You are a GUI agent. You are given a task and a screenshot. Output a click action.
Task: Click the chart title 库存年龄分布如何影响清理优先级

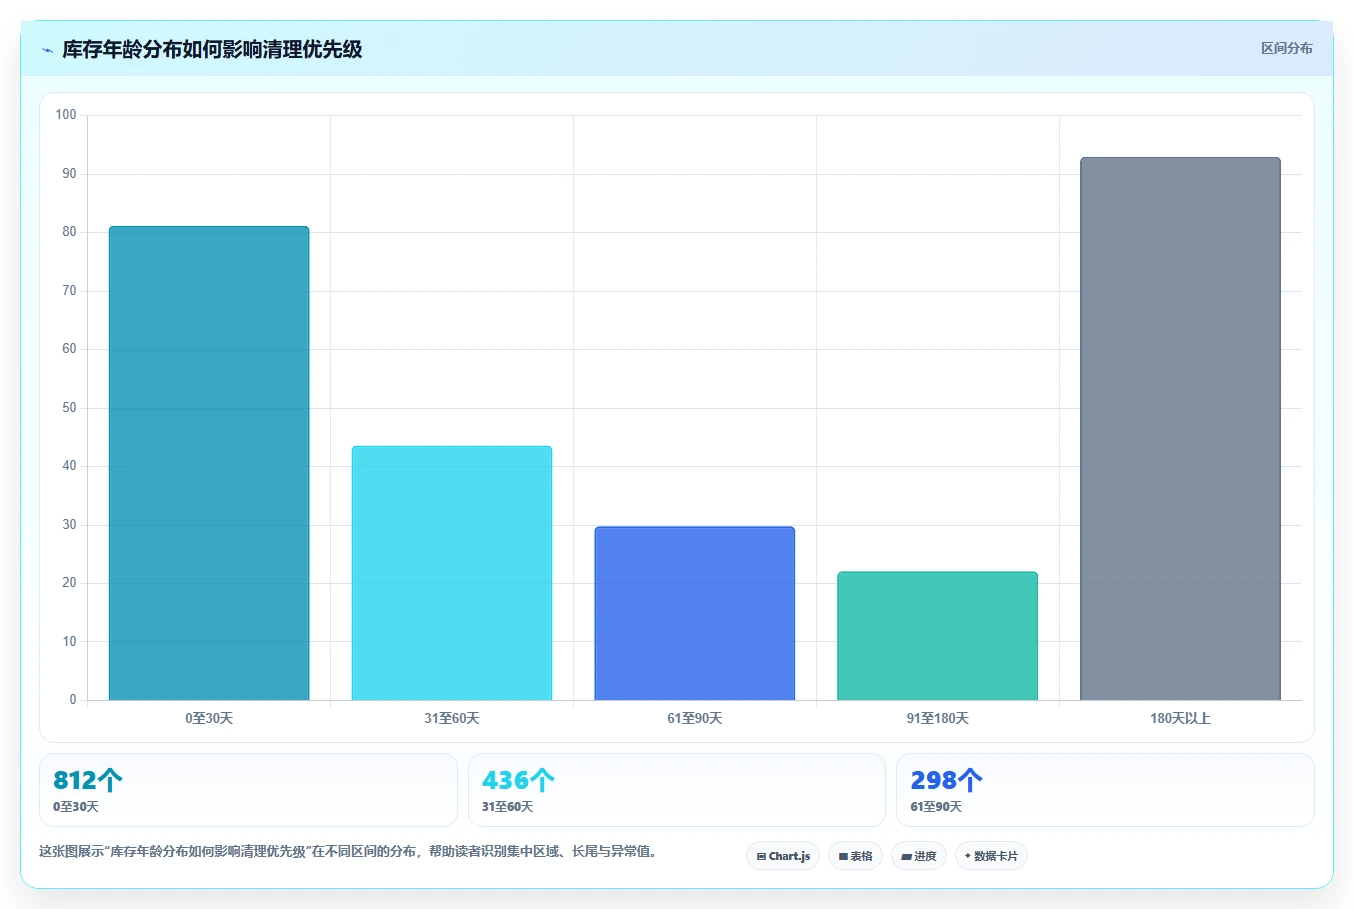[212, 49]
